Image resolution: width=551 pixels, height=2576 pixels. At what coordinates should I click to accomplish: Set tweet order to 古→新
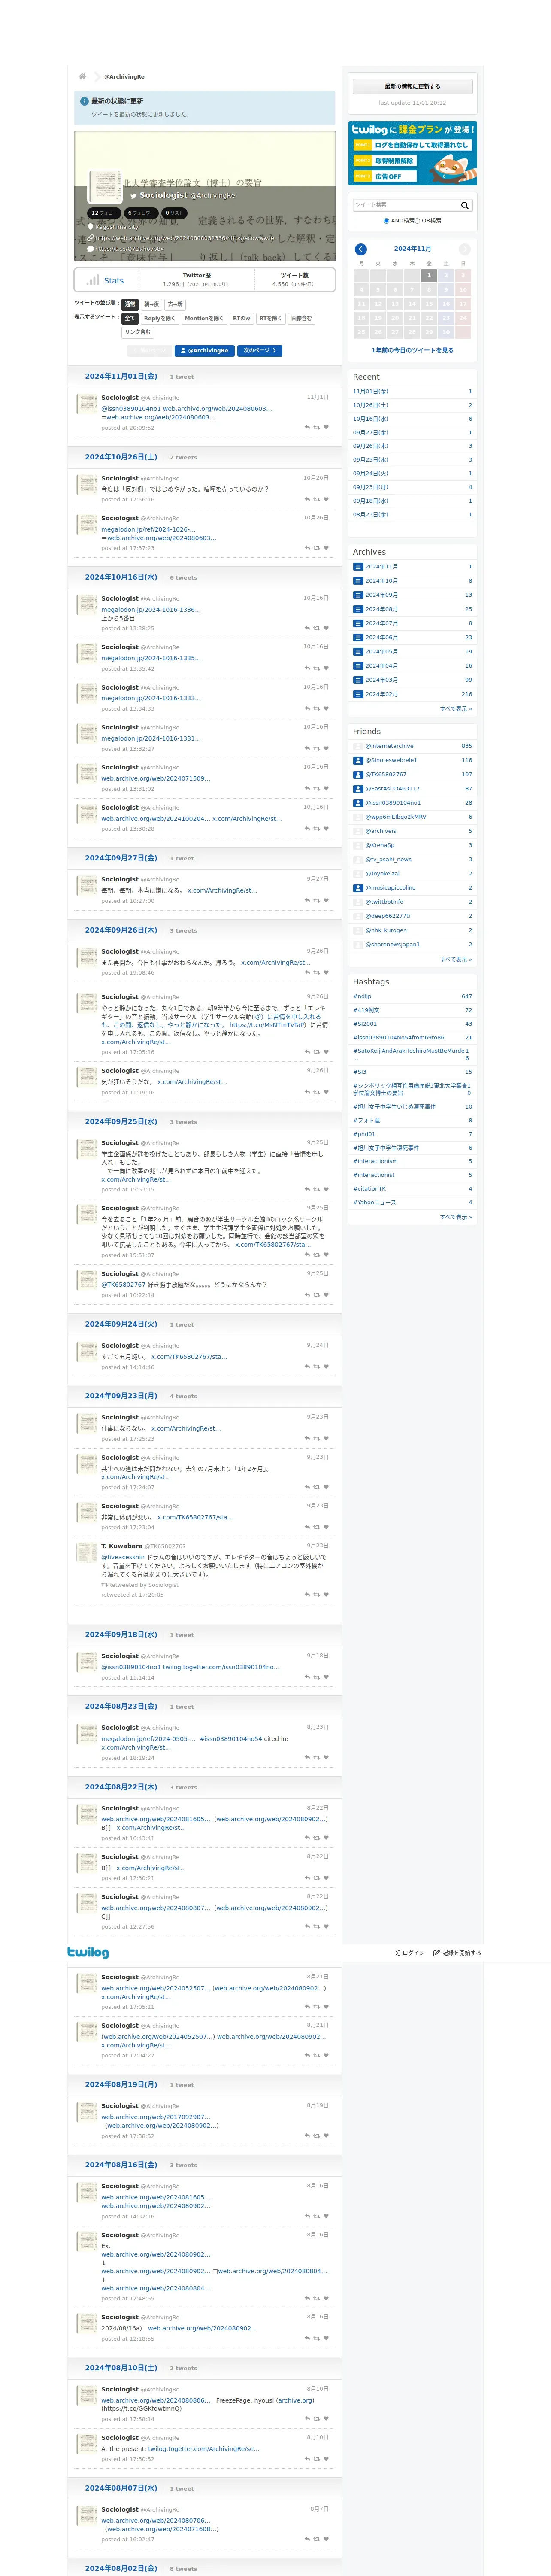(175, 304)
